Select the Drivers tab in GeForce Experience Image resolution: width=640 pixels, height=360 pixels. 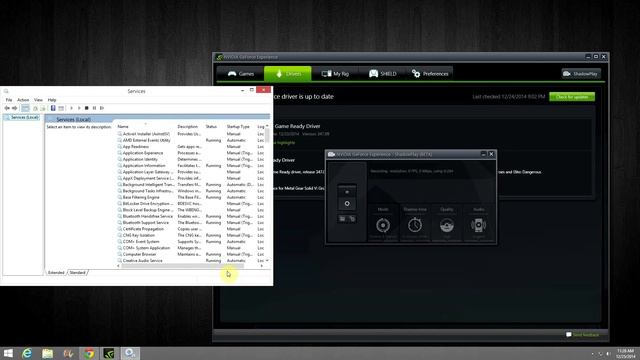tap(288, 73)
